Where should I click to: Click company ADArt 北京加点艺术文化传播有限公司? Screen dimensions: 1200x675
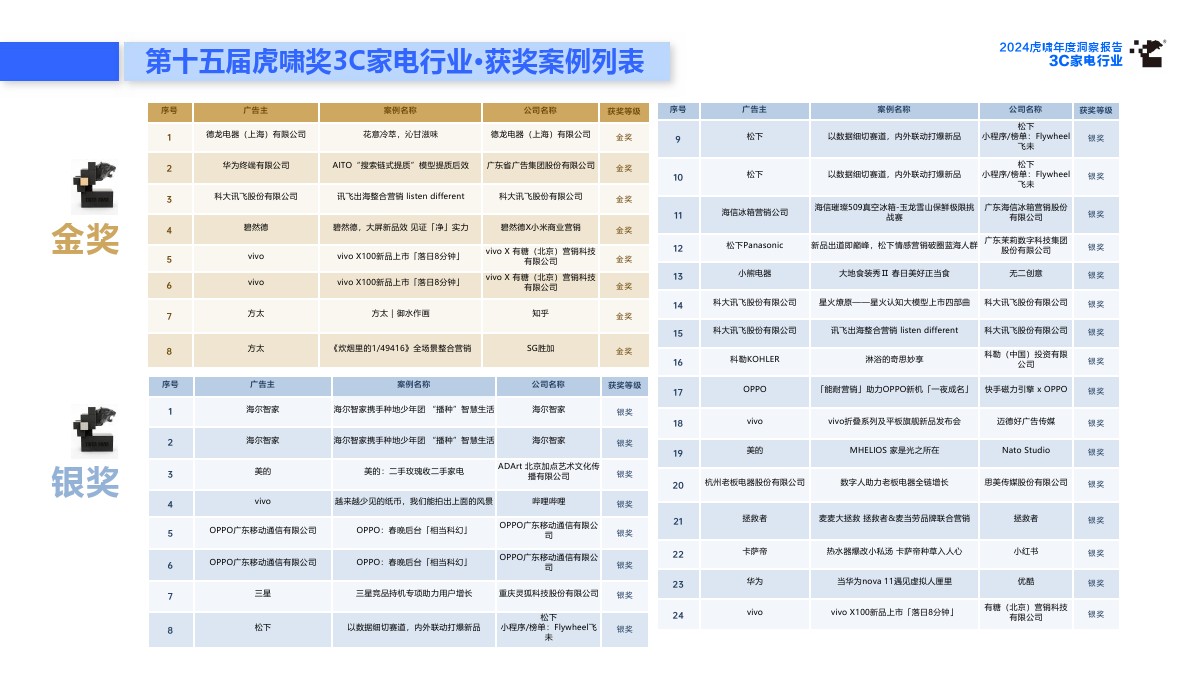(x=548, y=471)
